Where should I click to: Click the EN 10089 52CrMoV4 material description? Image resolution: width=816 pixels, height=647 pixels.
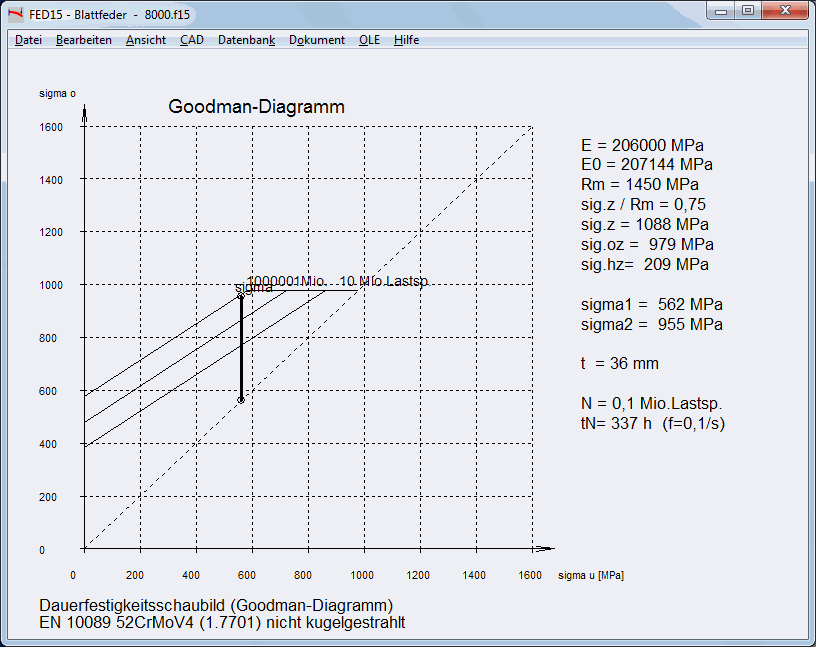click(221, 623)
